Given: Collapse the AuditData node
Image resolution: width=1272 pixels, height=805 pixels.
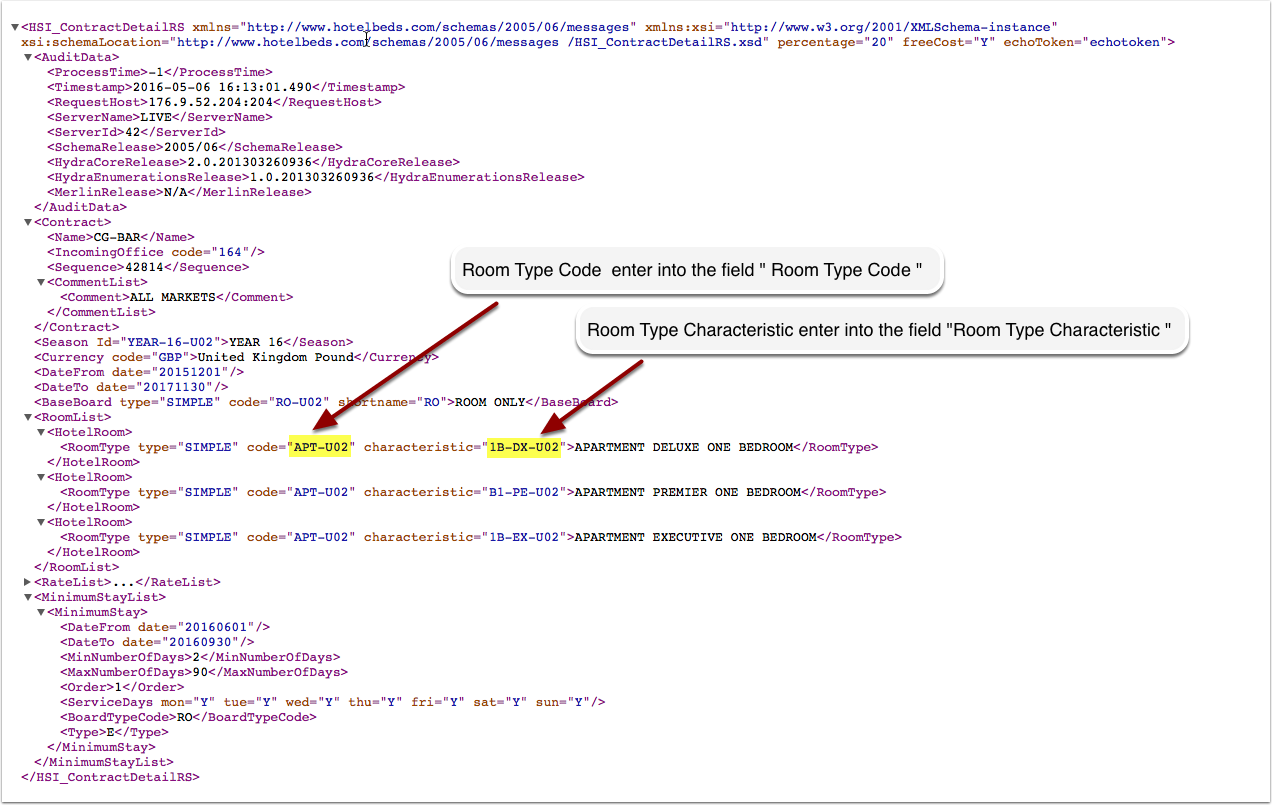Looking at the screenshot, I should (x=28, y=57).
